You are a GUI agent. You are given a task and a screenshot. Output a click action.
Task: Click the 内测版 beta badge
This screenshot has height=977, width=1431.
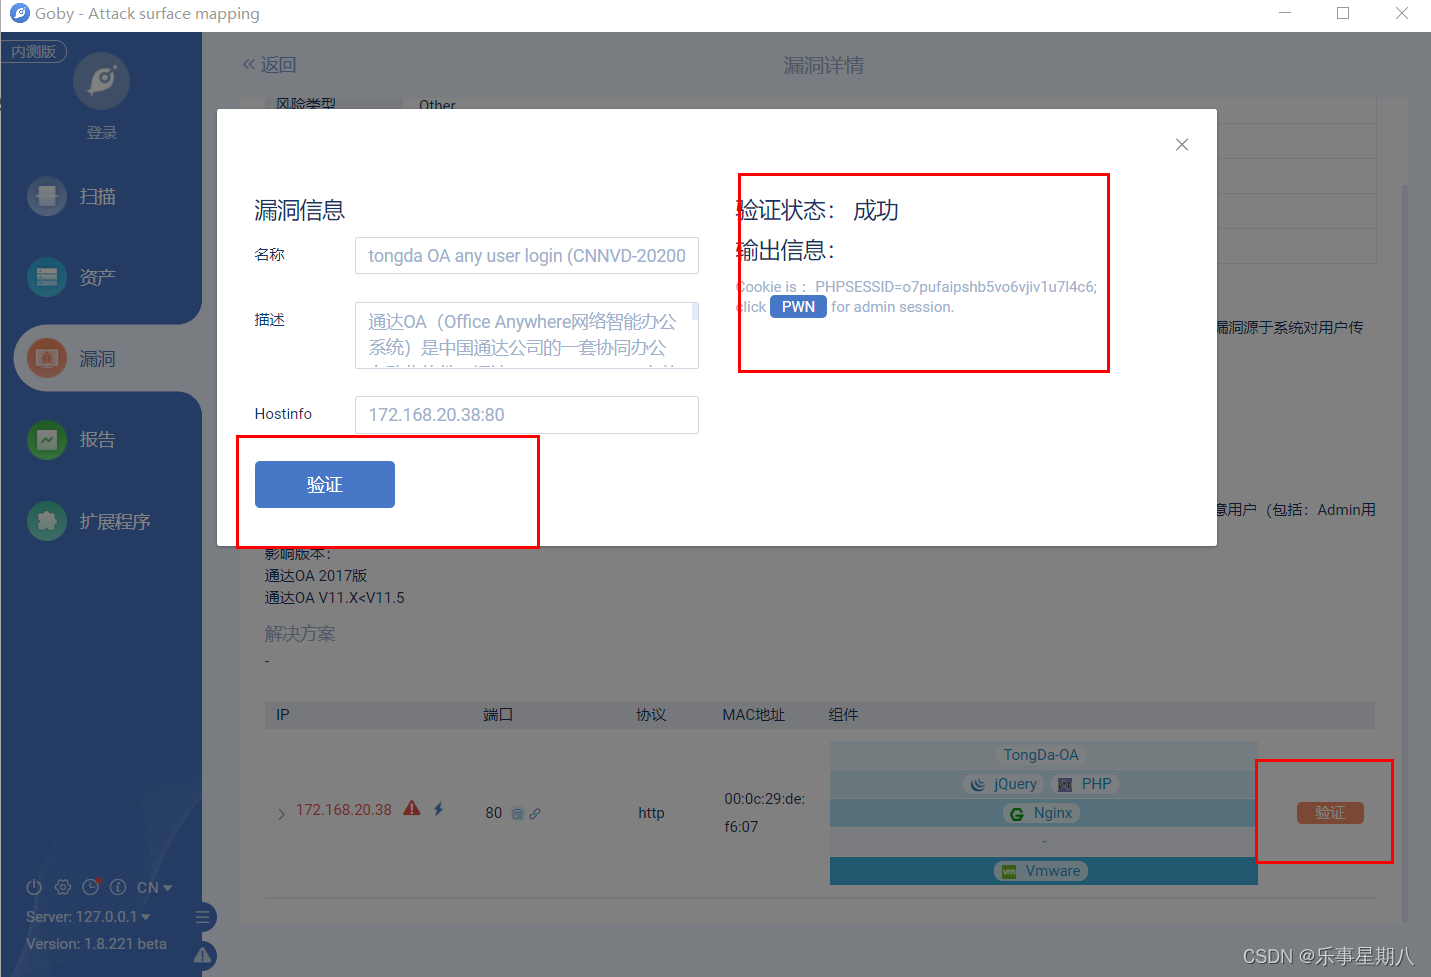tap(34, 51)
